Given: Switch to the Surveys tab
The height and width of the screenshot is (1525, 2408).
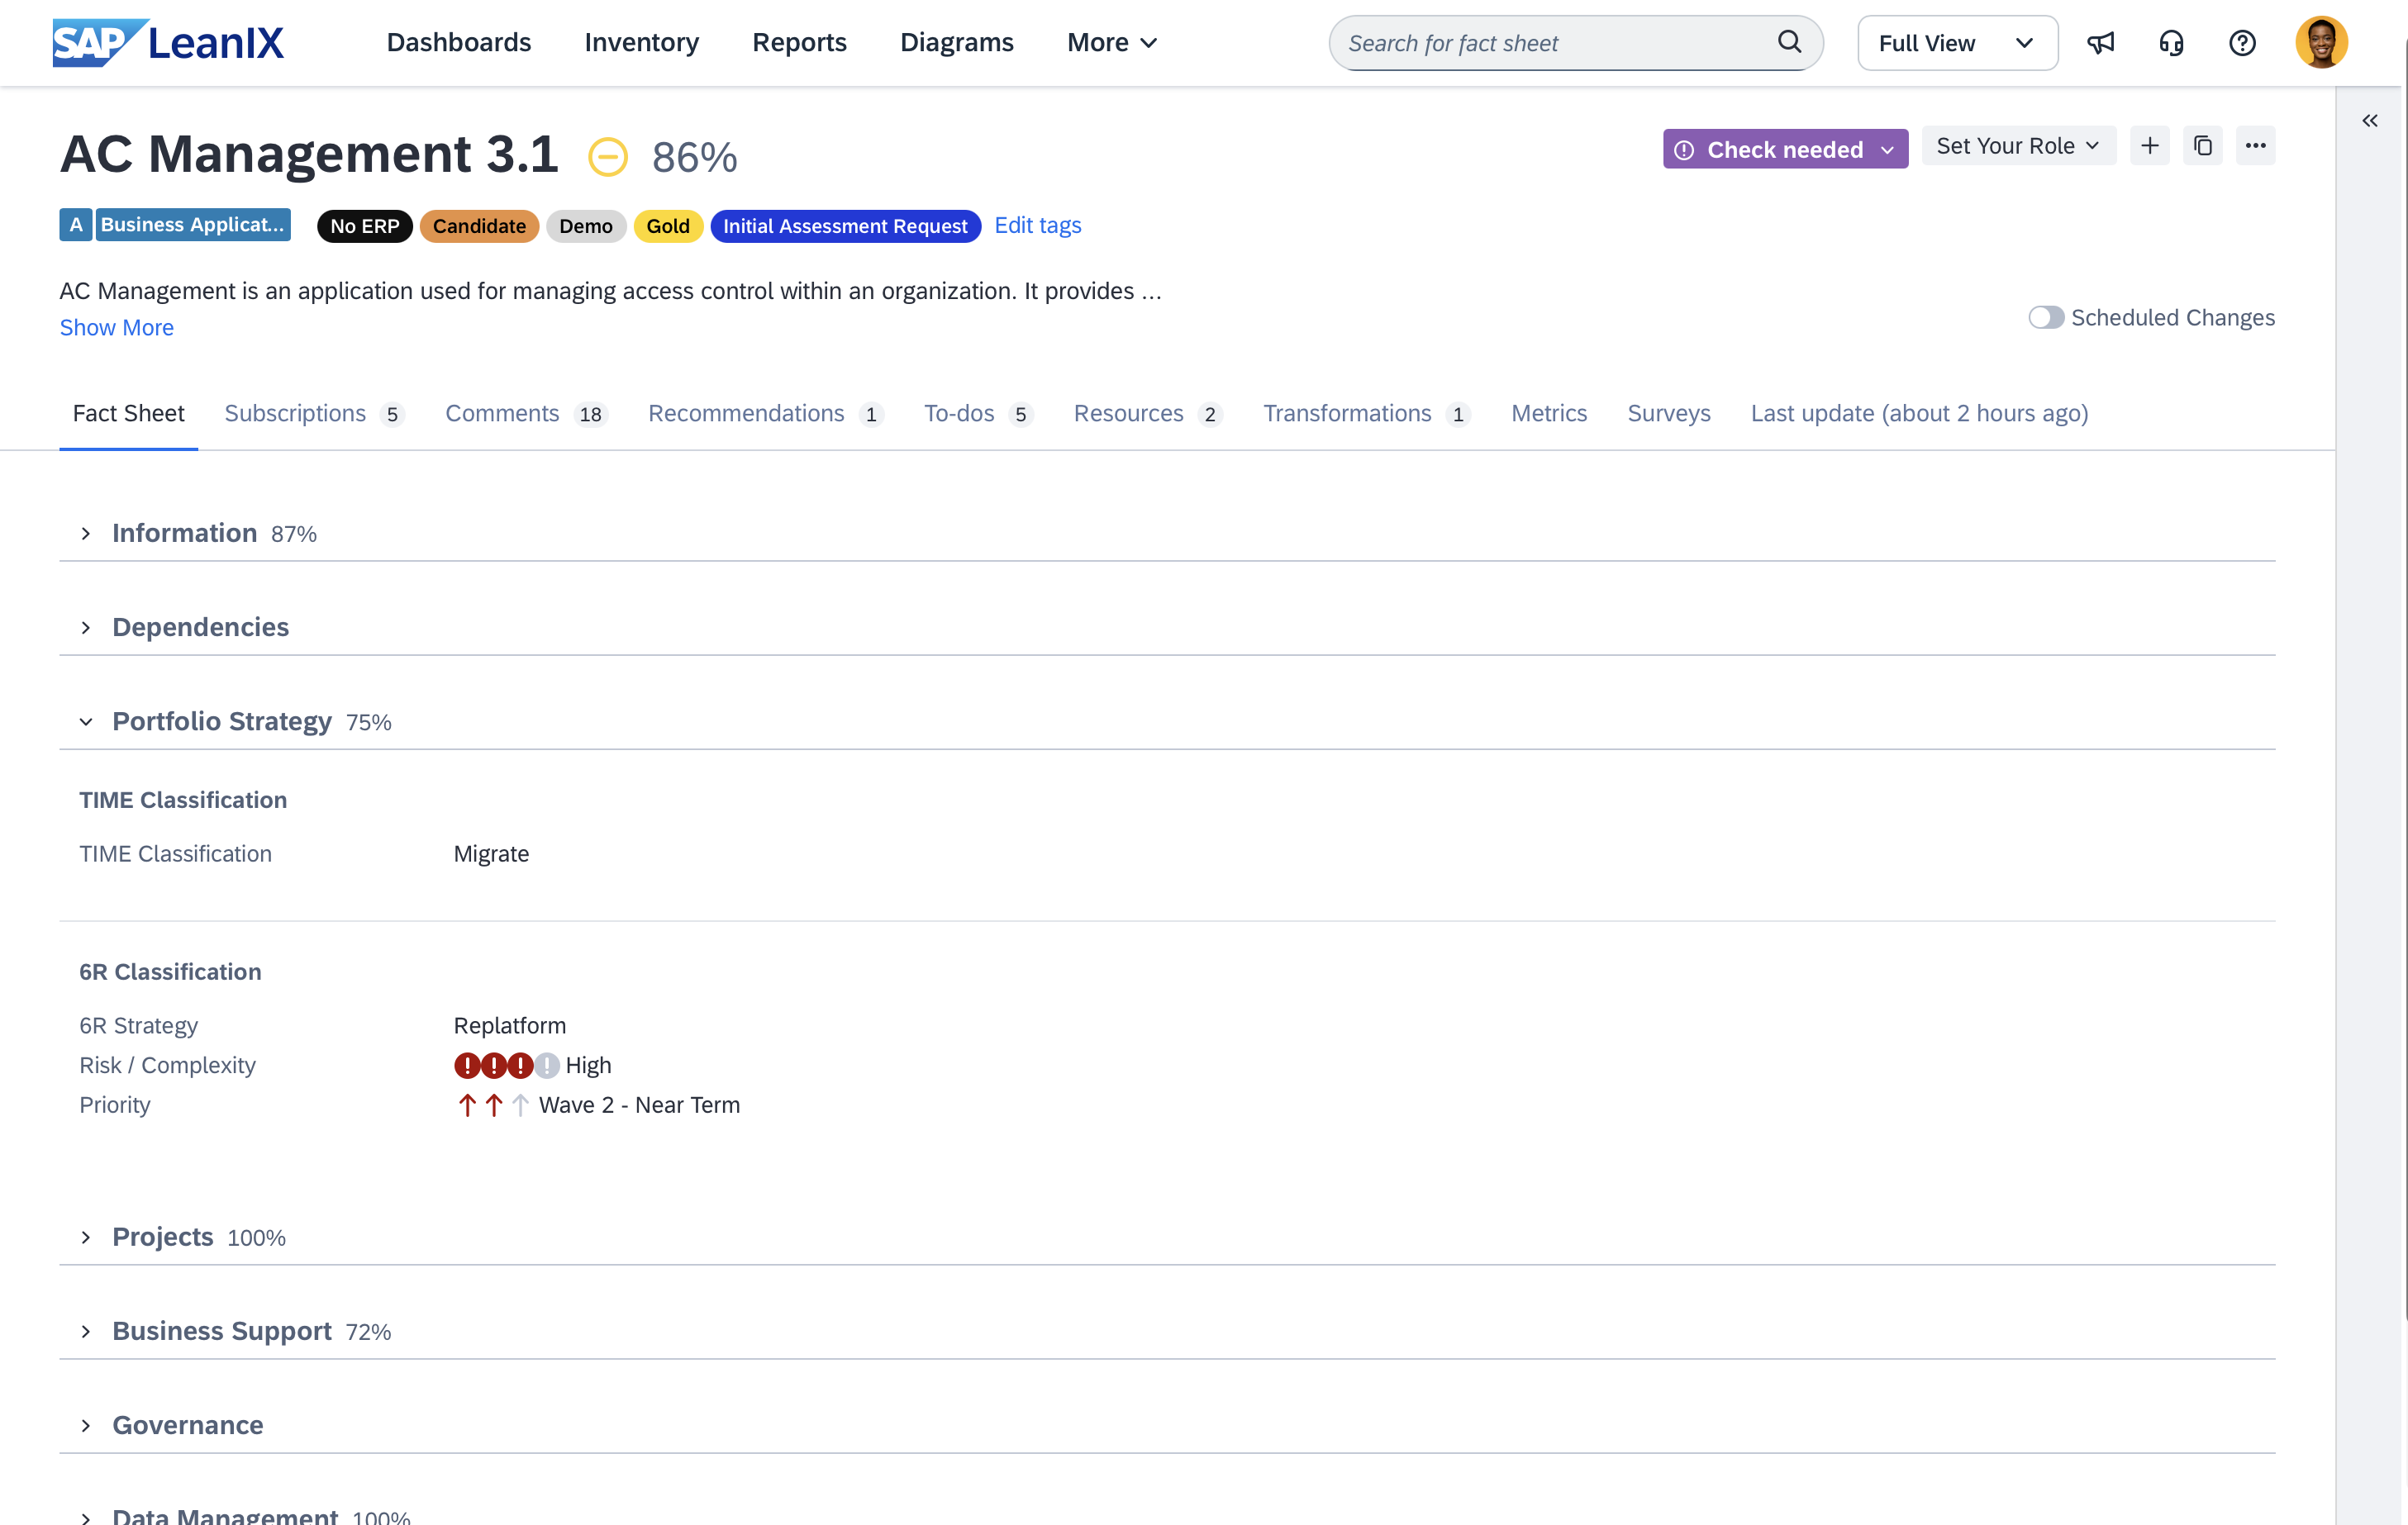Looking at the screenshot, I should 1668,414.
